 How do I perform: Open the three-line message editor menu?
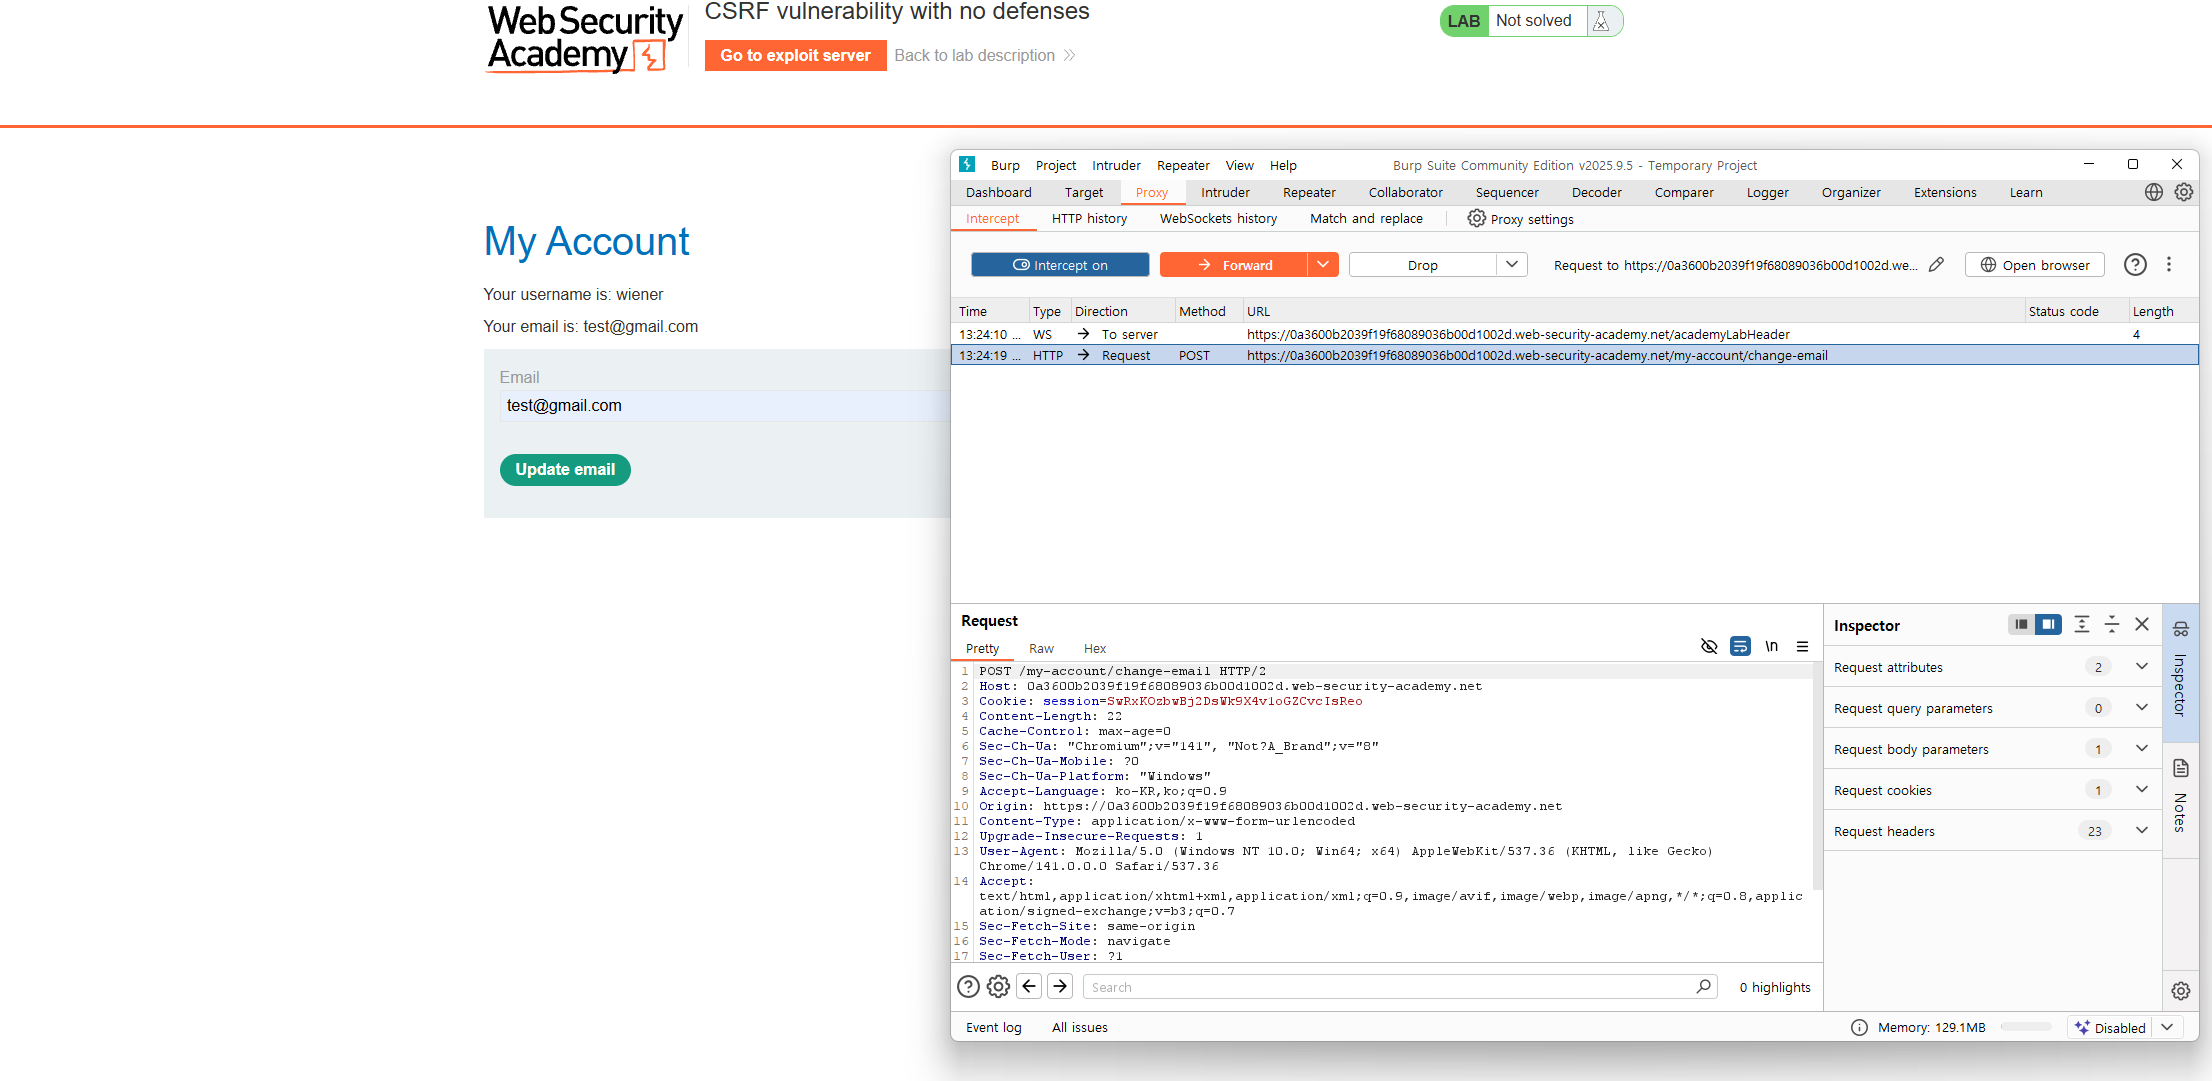[x=1802, y=647]
